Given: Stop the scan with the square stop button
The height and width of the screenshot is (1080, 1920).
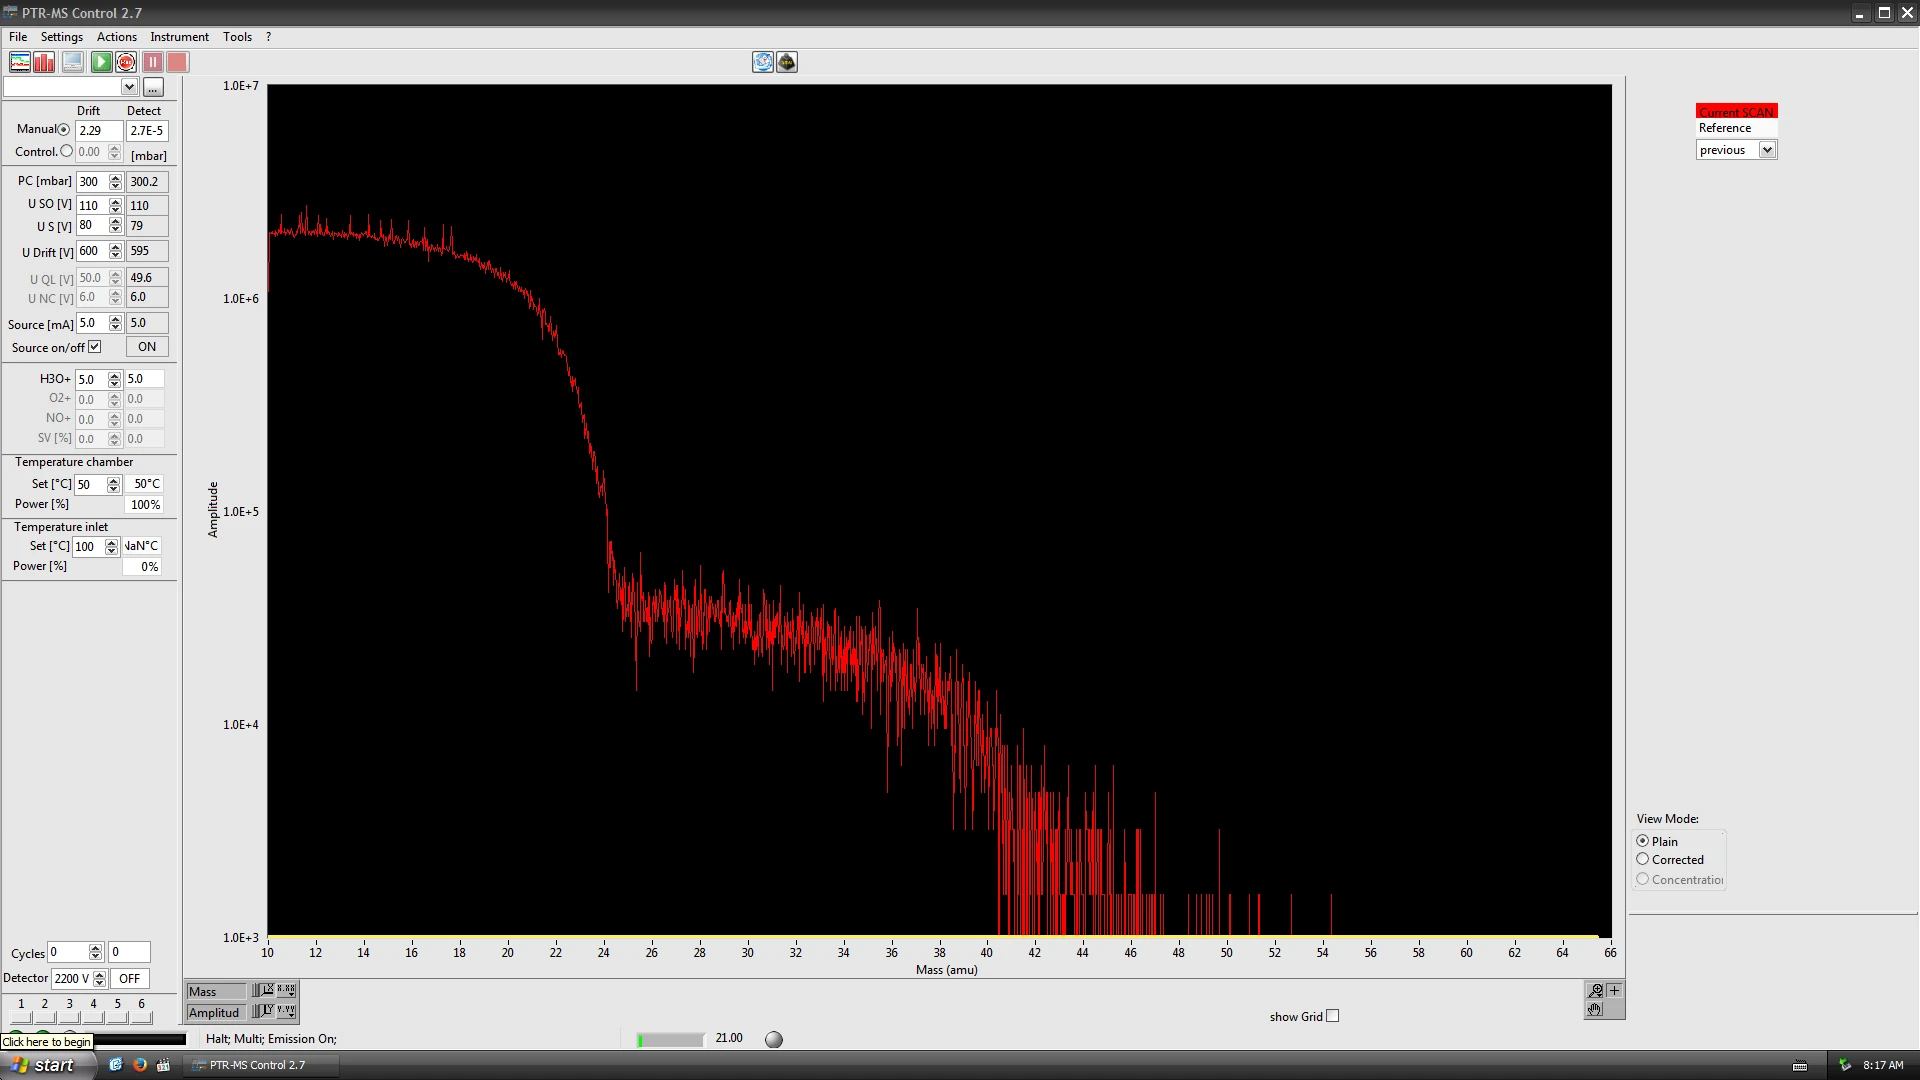Looking at the screenshot, I should click(x=178, y=62).
